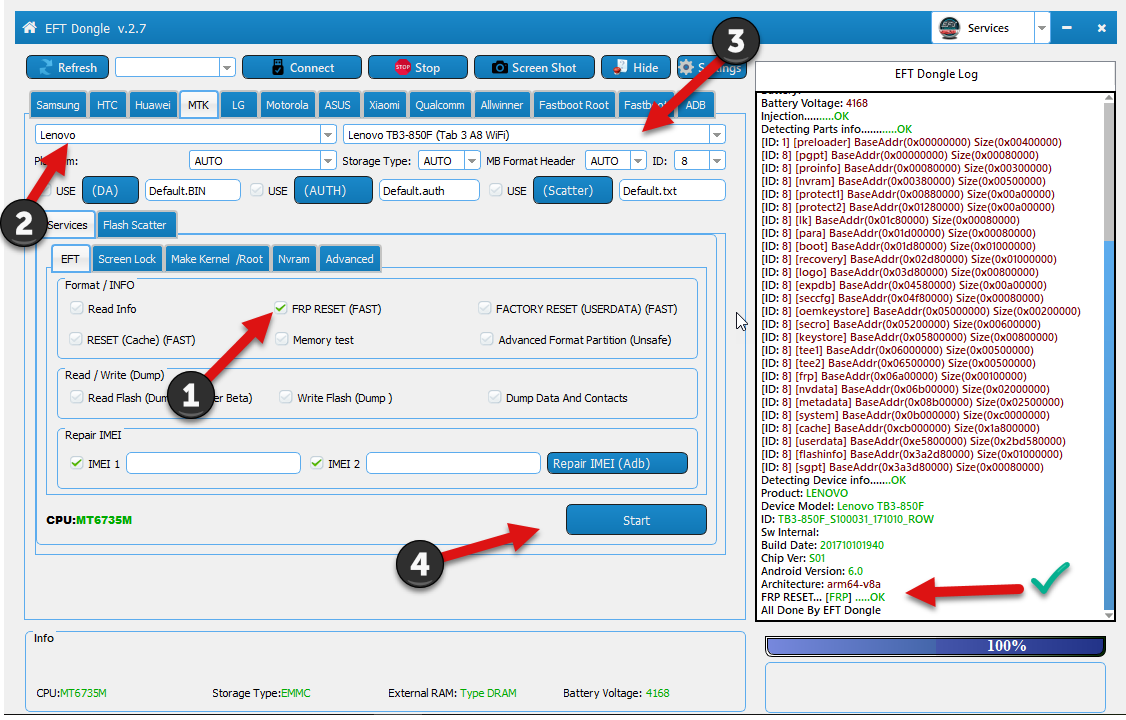Uncheck the IMEI 2 checkbox

317,463
